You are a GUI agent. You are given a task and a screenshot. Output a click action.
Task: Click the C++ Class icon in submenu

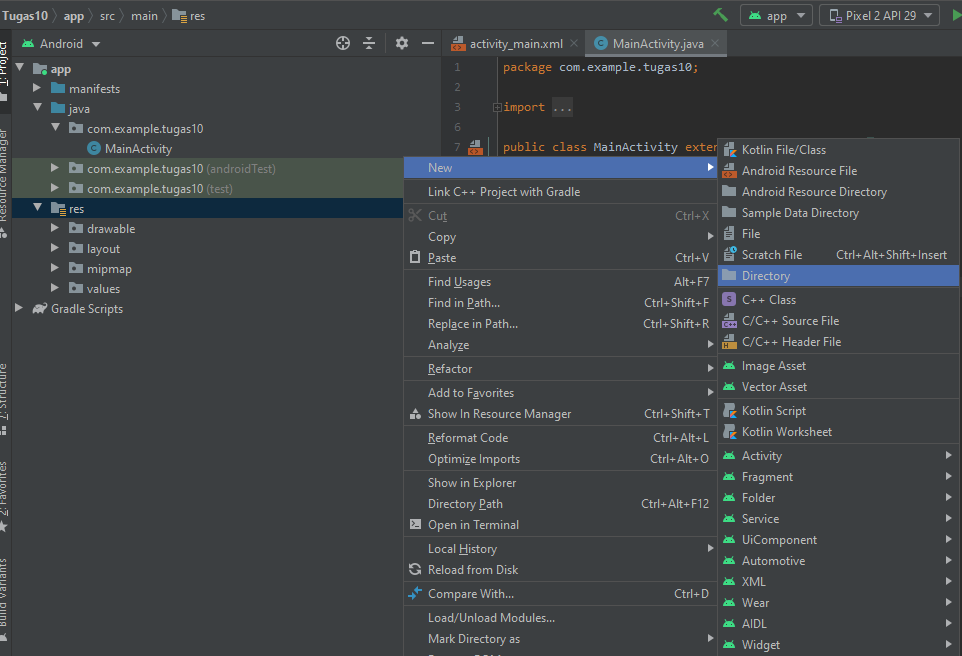pos(729,299)
